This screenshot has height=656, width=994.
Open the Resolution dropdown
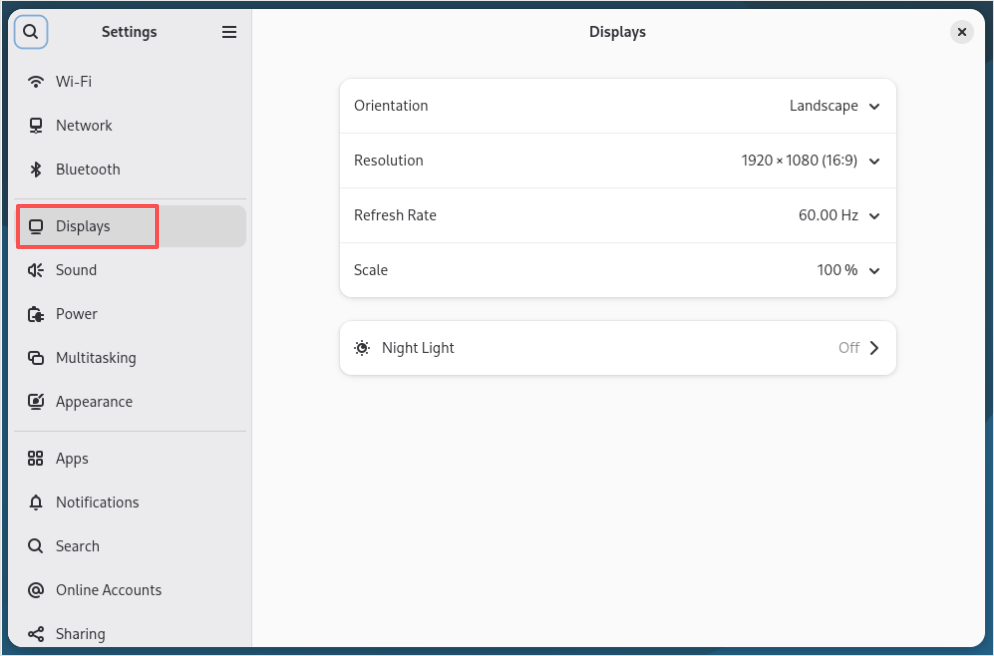click(810, 161)
